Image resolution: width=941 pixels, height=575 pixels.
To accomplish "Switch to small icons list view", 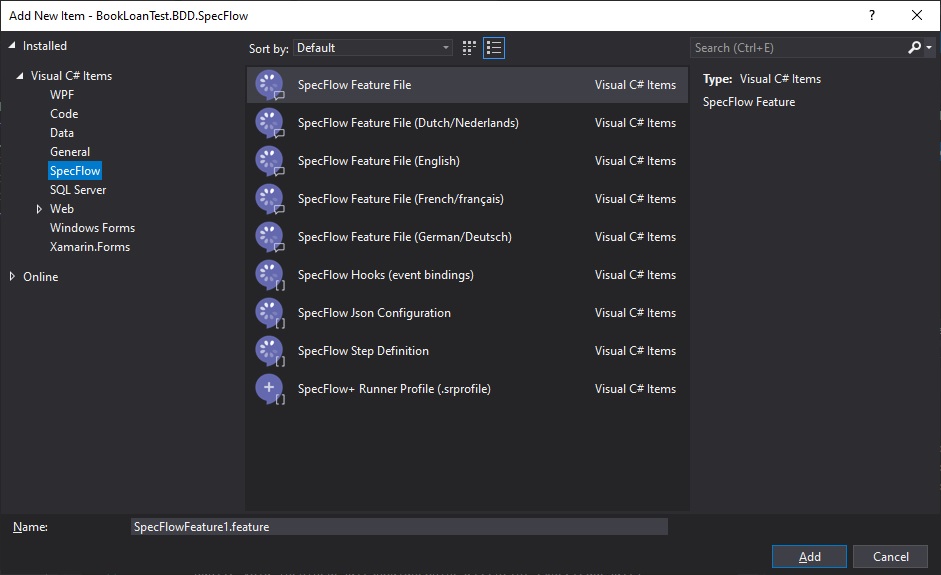I will tap(494, 48).
